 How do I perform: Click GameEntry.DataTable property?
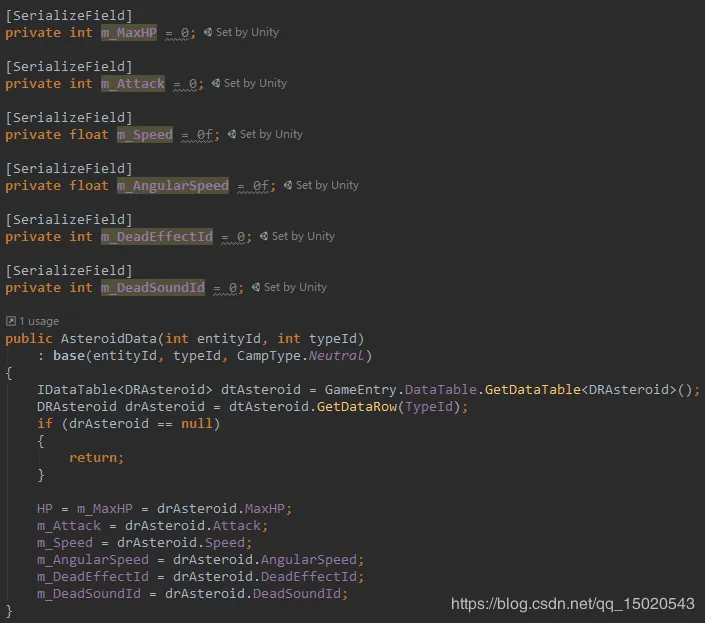[401, 389]
